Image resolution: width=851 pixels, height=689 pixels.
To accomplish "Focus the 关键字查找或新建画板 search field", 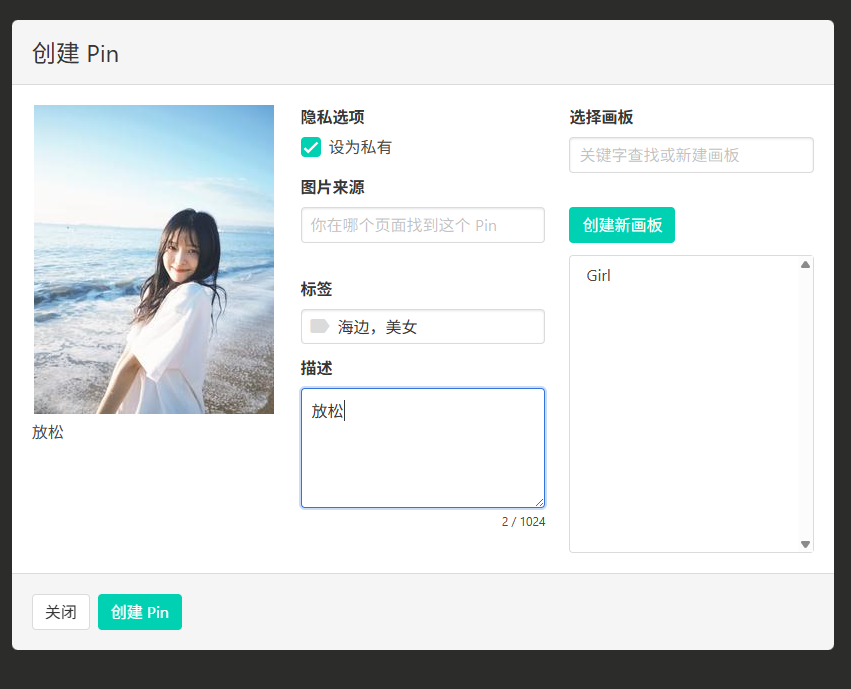I will [691, 155].
